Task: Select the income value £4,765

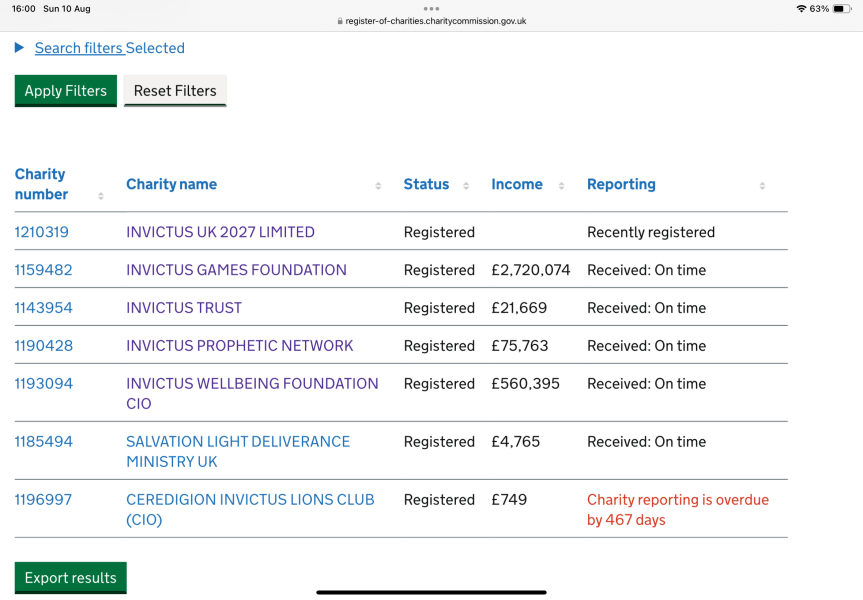Action: coord(516,441)
